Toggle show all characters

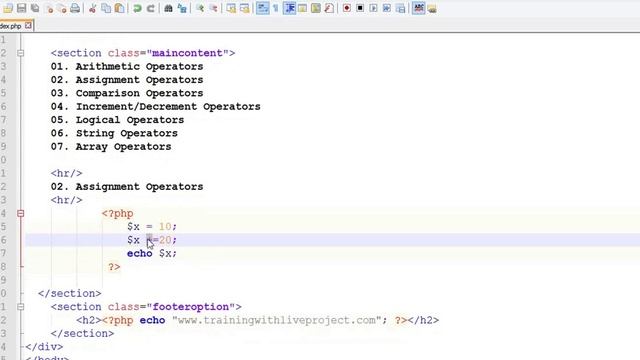point(276,8)
